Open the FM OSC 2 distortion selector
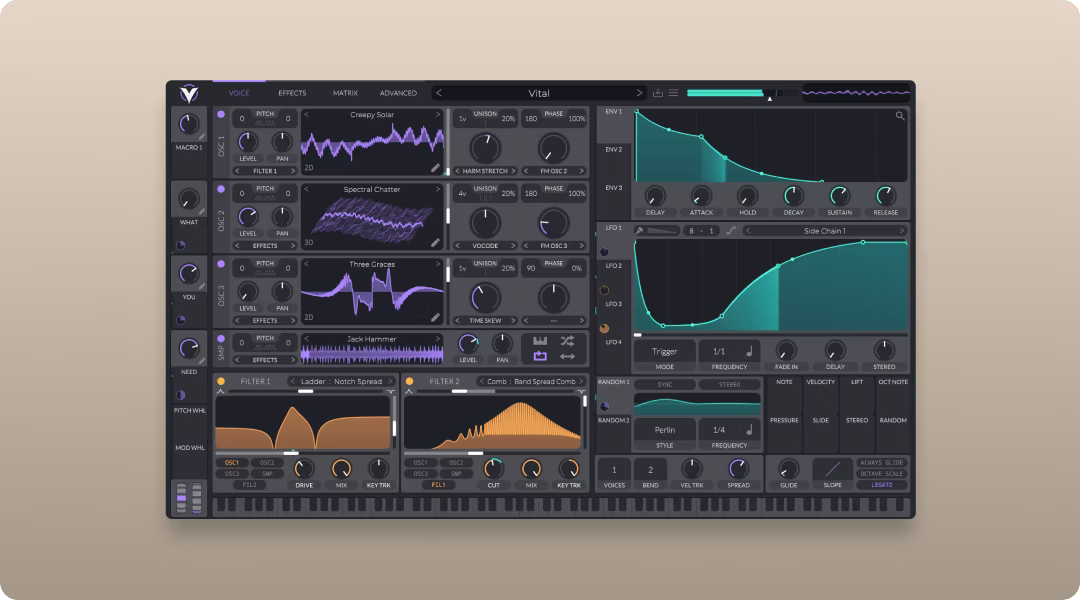The height and width of the screenshot is (600, 1080). [553, 171]
